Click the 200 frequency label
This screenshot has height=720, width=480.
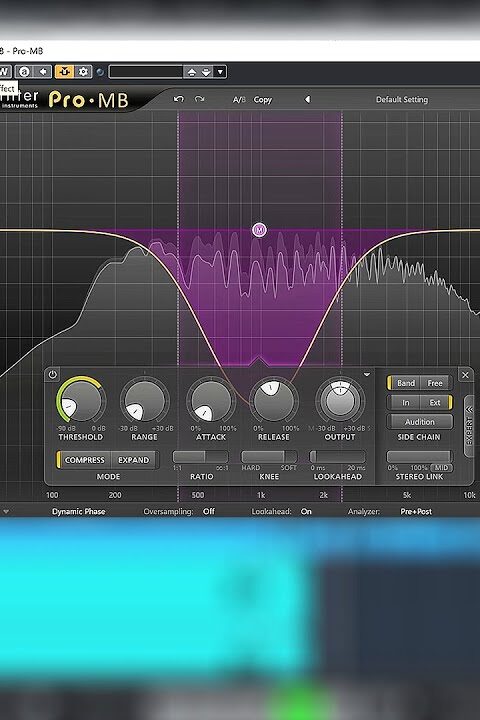115,495
